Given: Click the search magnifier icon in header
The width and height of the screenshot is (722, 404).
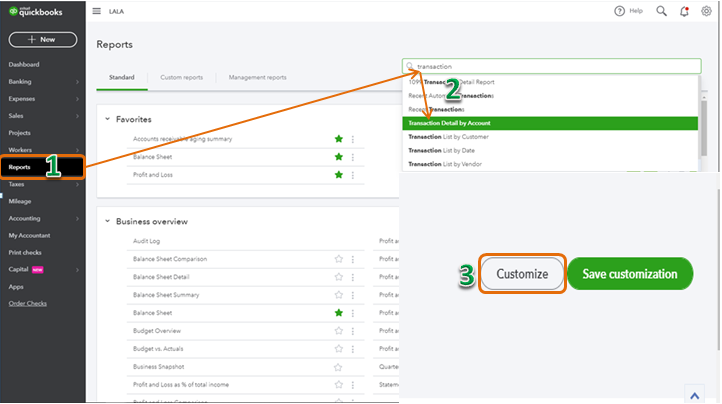Looking at the screenshot, I should pos(662,11).
